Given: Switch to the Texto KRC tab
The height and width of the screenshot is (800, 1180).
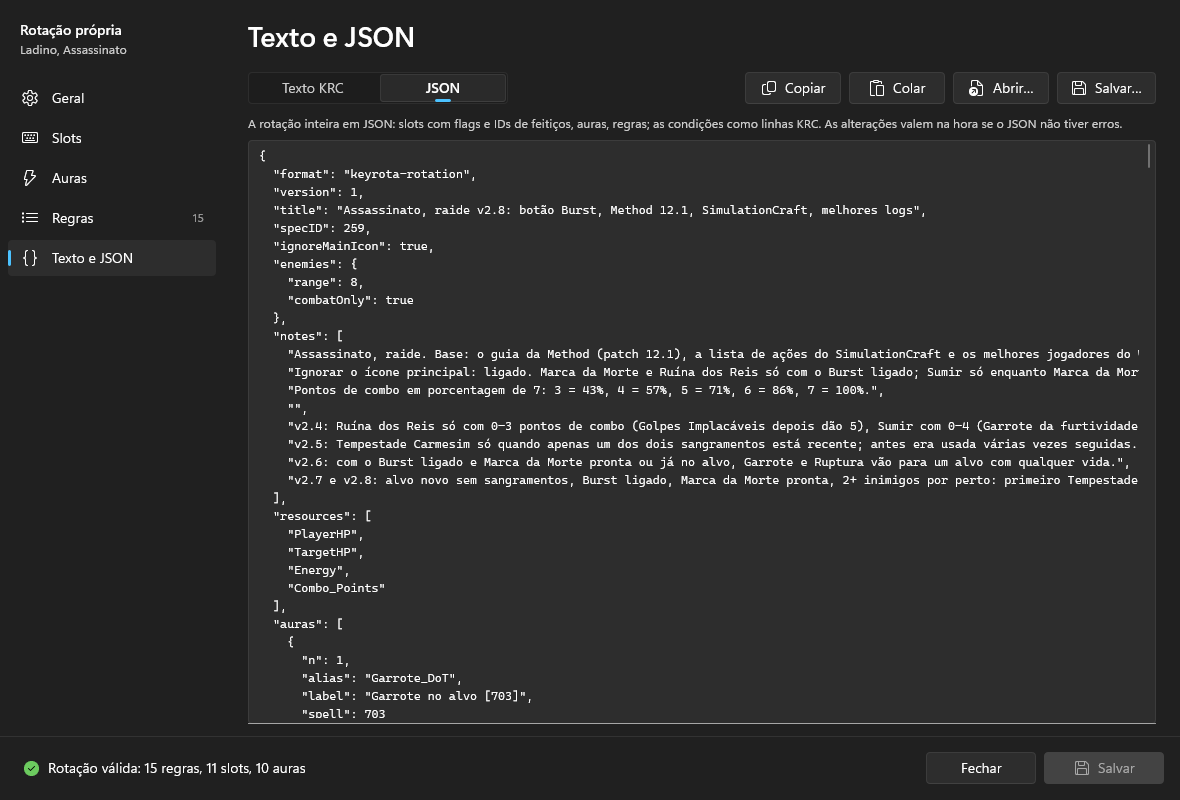Looking at the screenshot, I should (313, 88).
